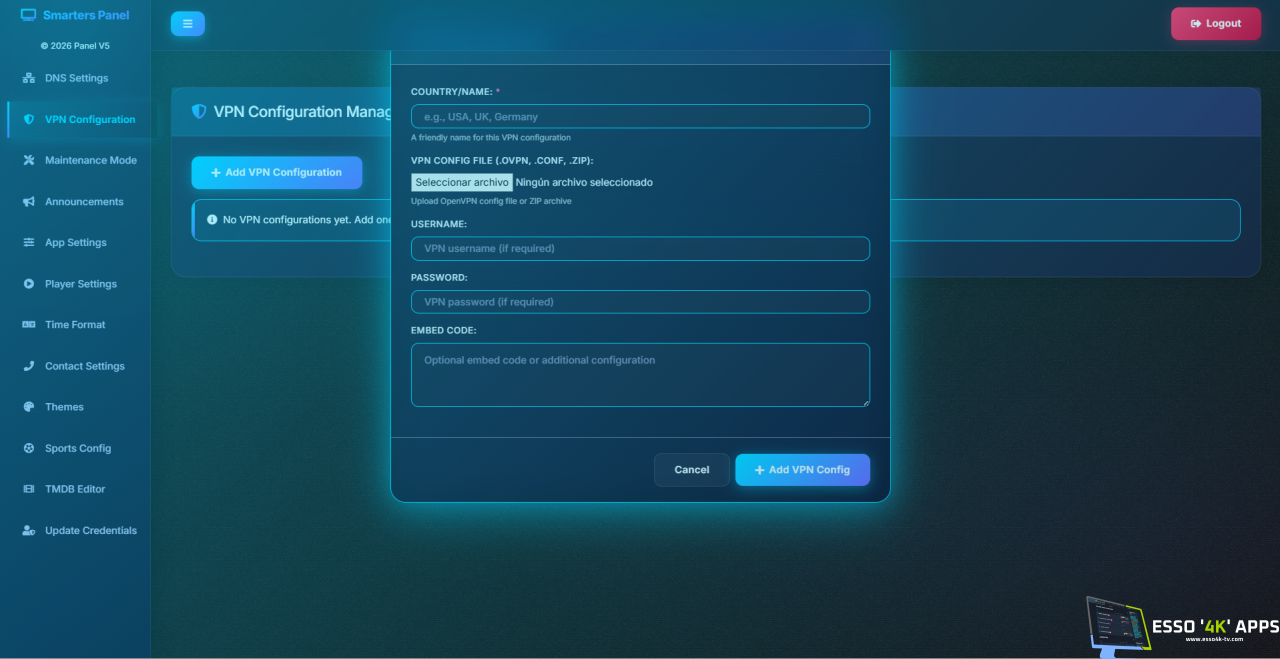Click the Logout button
1280x659 pixels.
coord(1216,24)
